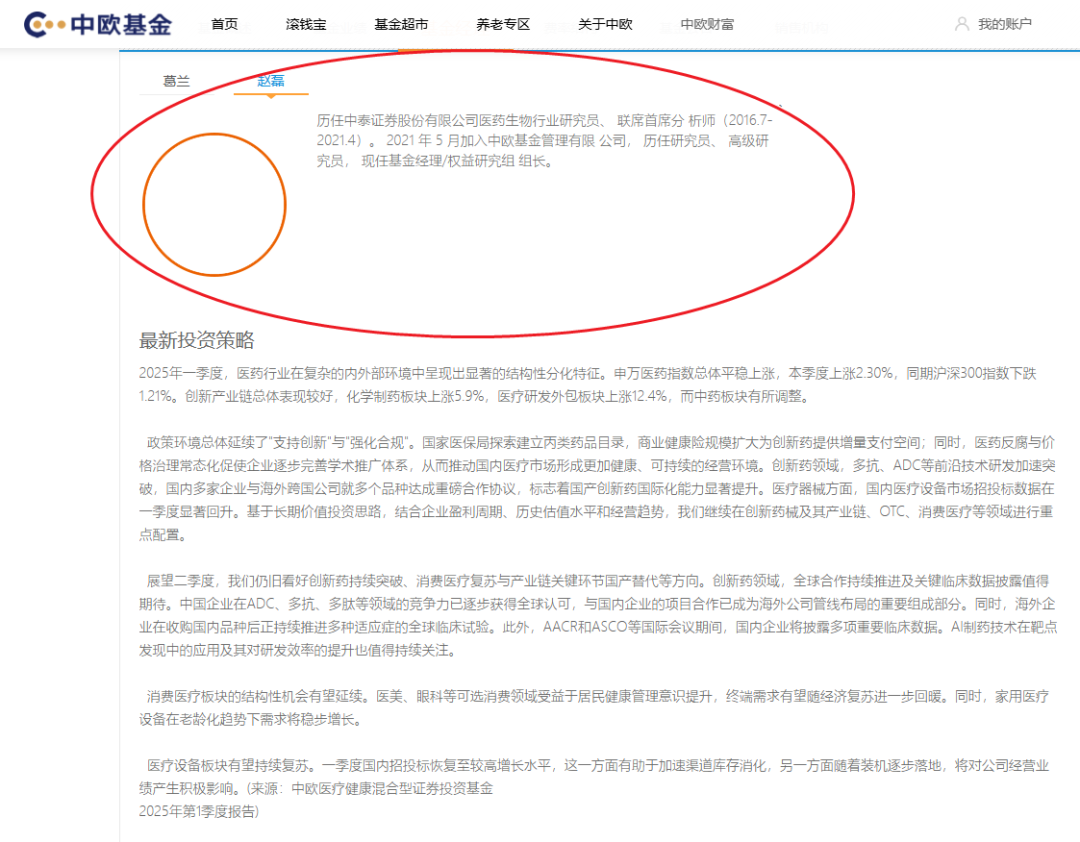Click the 最新投资策略 heading
This screenshot has height=842, width=1080.
click(x=197, y=340)
